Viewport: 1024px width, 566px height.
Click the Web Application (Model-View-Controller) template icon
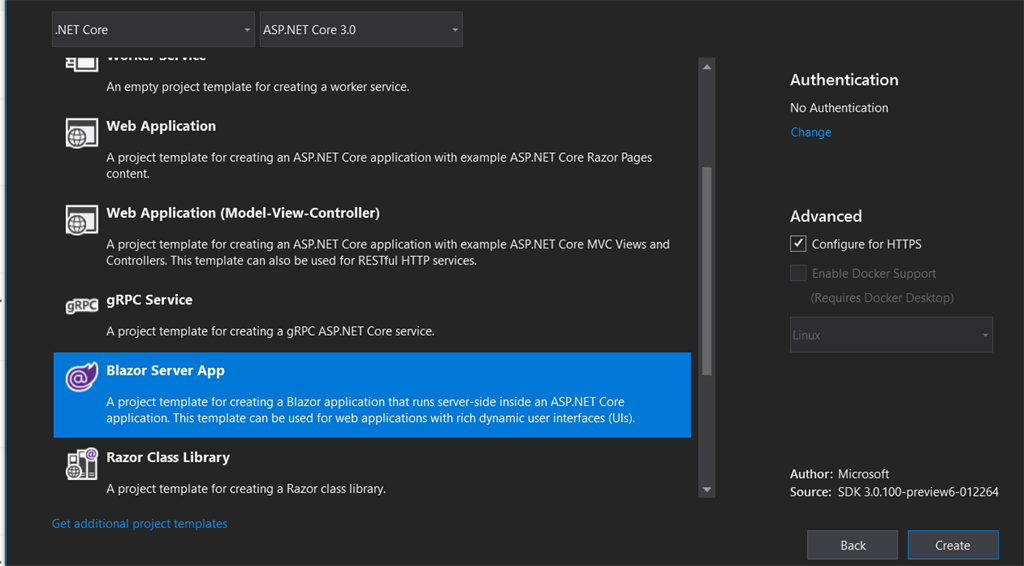tap(82, 220)
